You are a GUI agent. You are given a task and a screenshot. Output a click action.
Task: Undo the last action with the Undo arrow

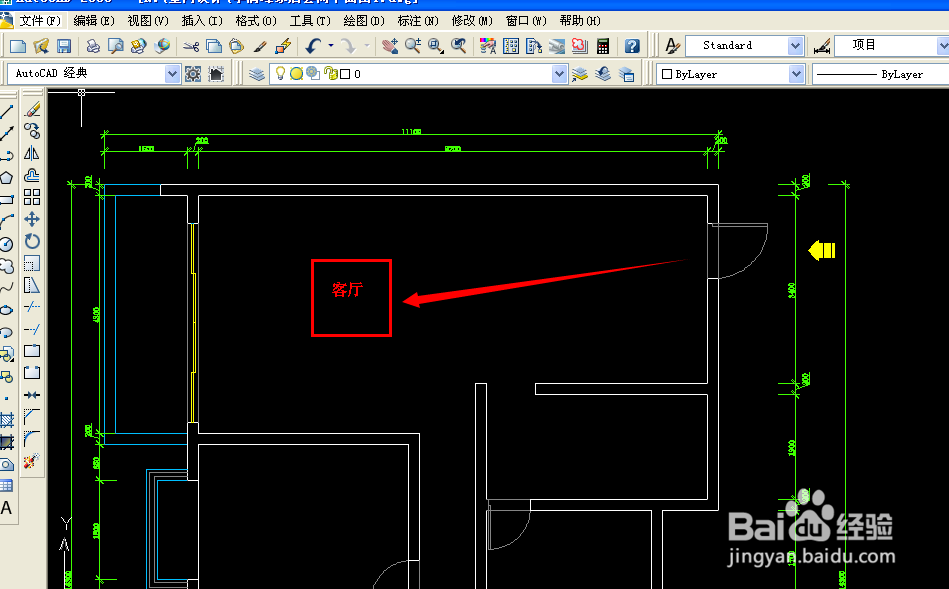[314, 46]
